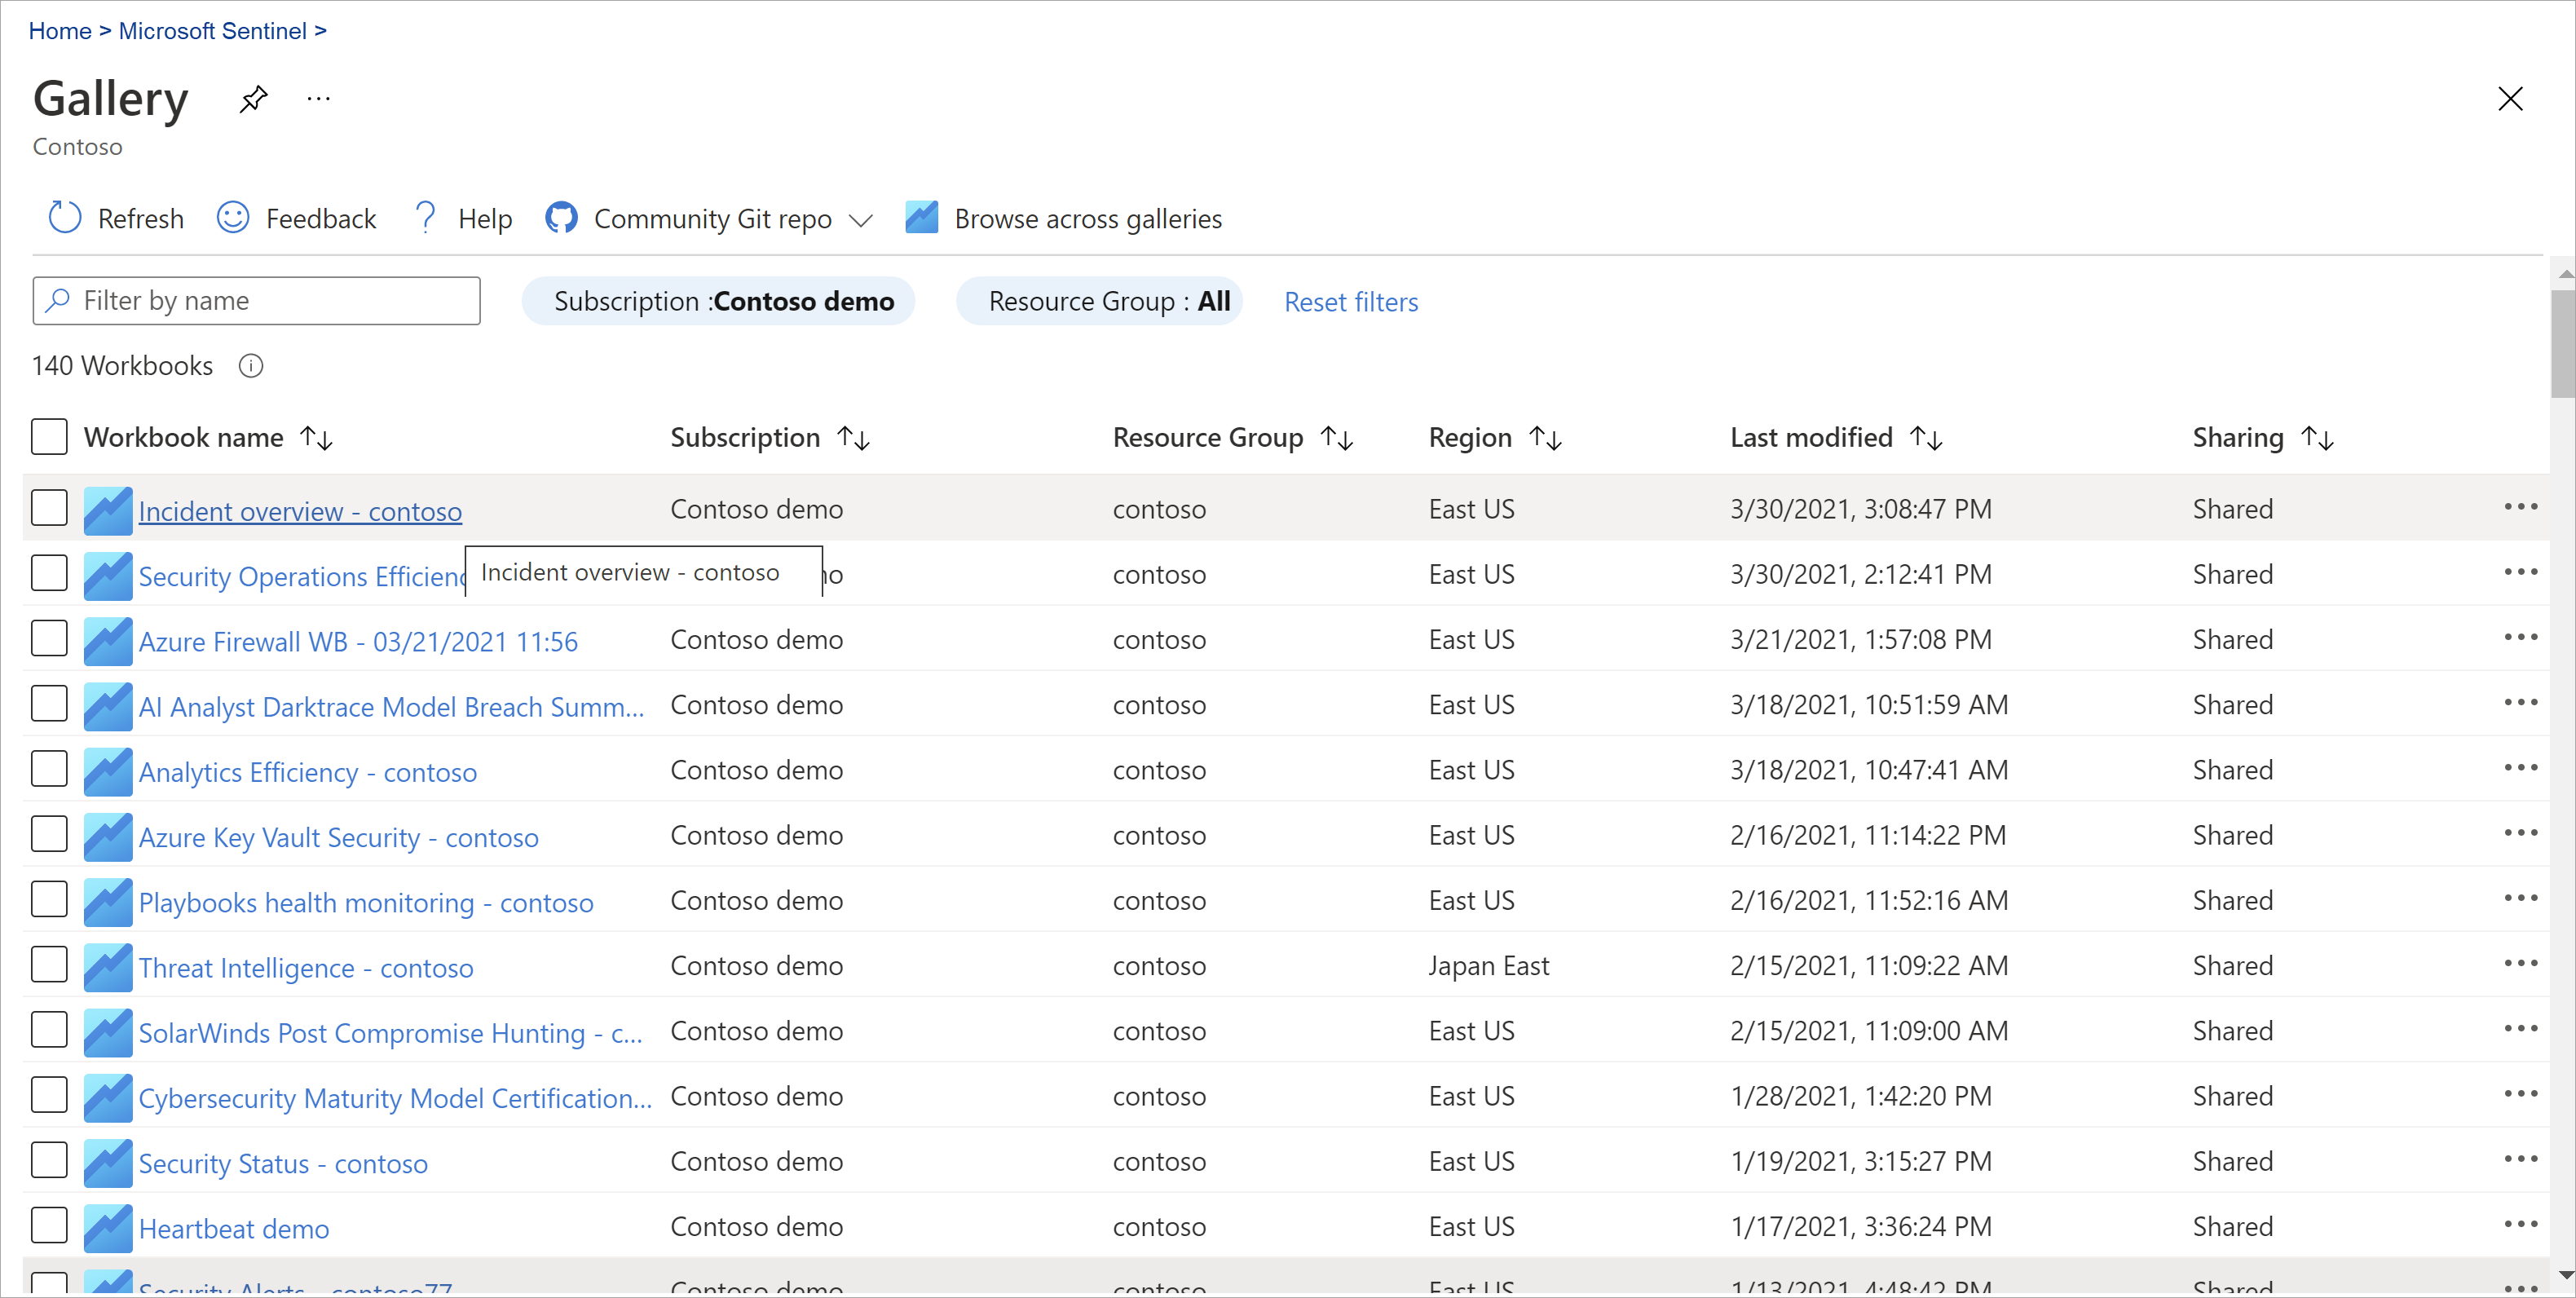Open the Resource Group All filter
This screenshot has height=1298, width=2576.
[1099, 301]
